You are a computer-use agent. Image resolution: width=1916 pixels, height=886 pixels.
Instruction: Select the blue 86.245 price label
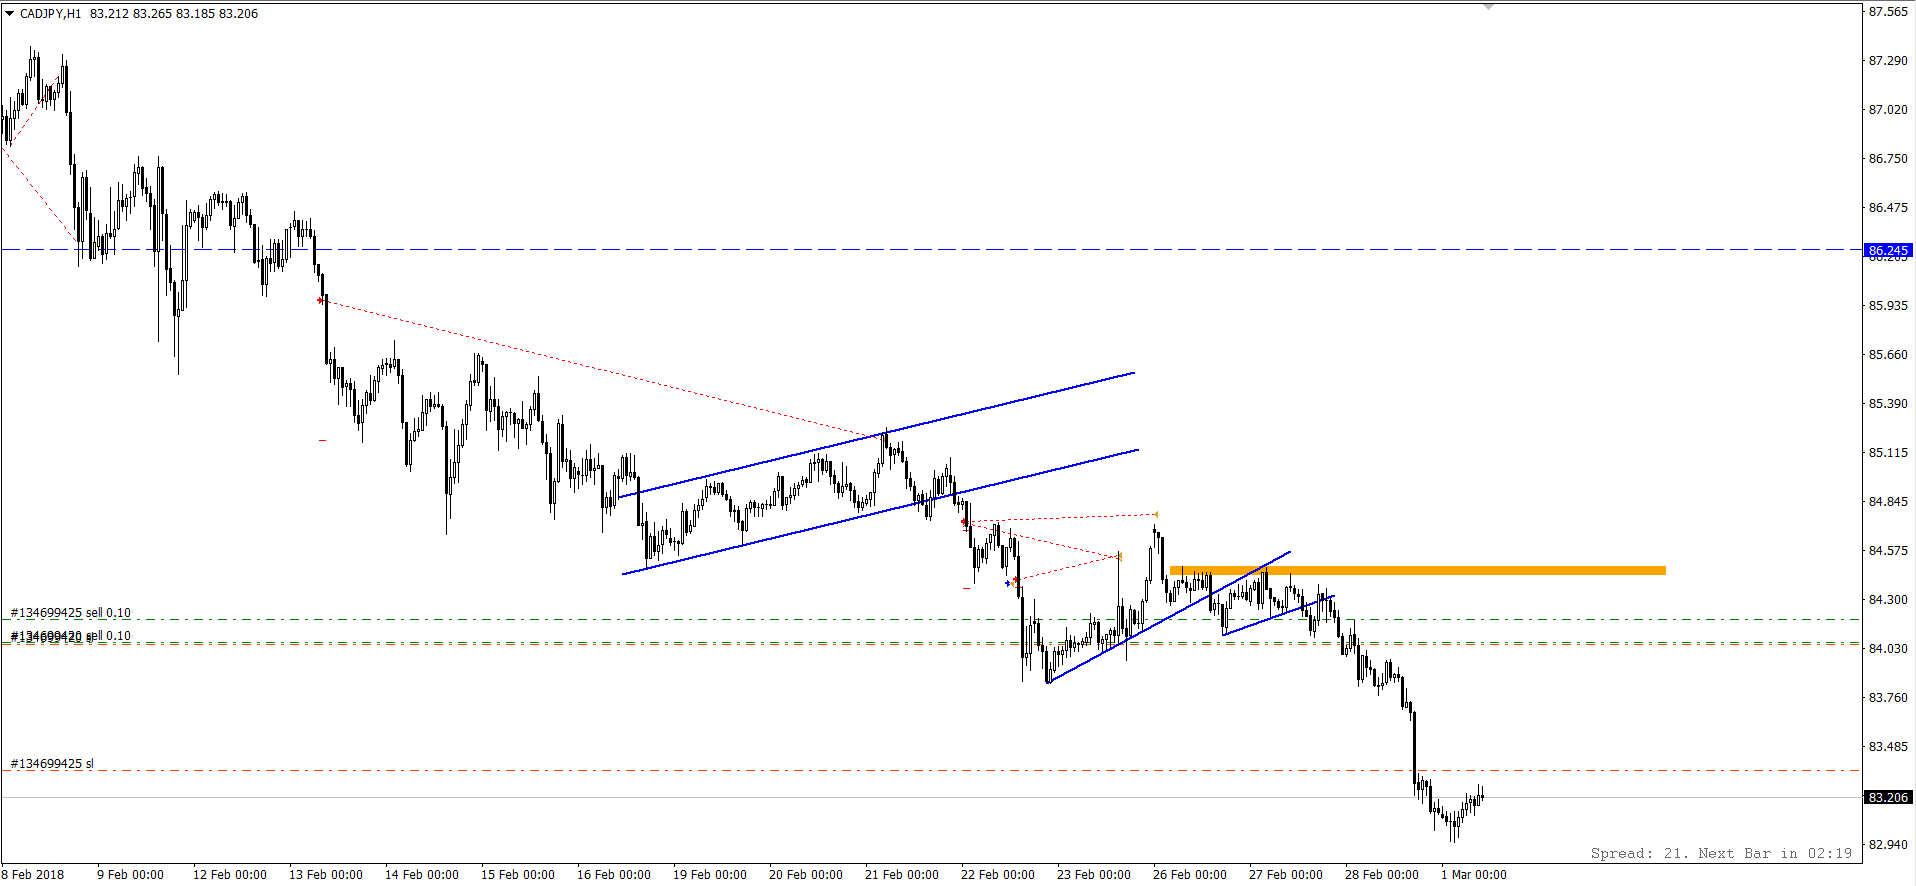coord(1888,250)
